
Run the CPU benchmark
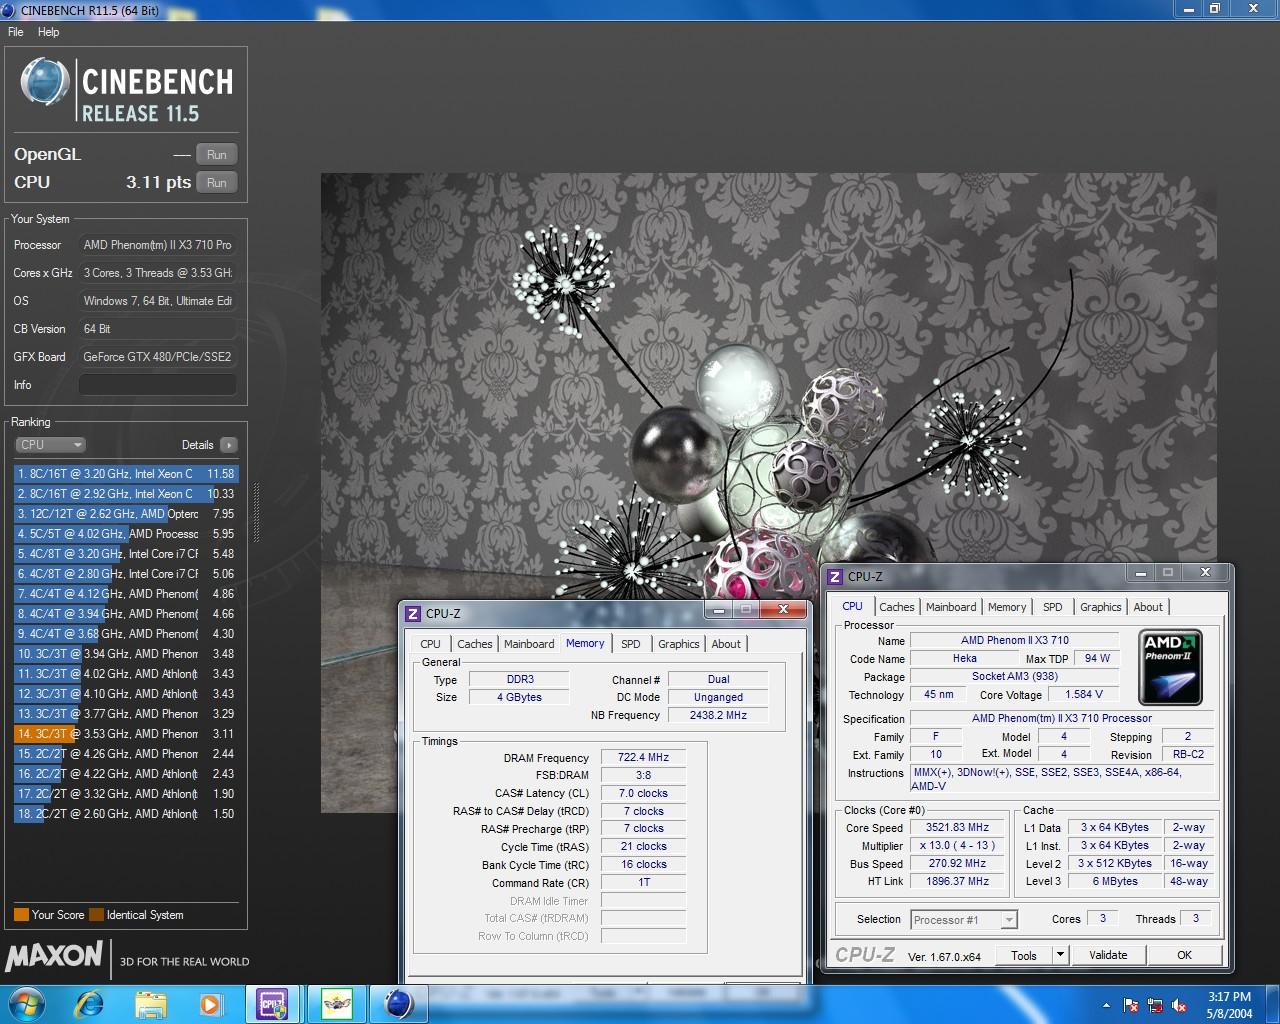tap(217, 183)
